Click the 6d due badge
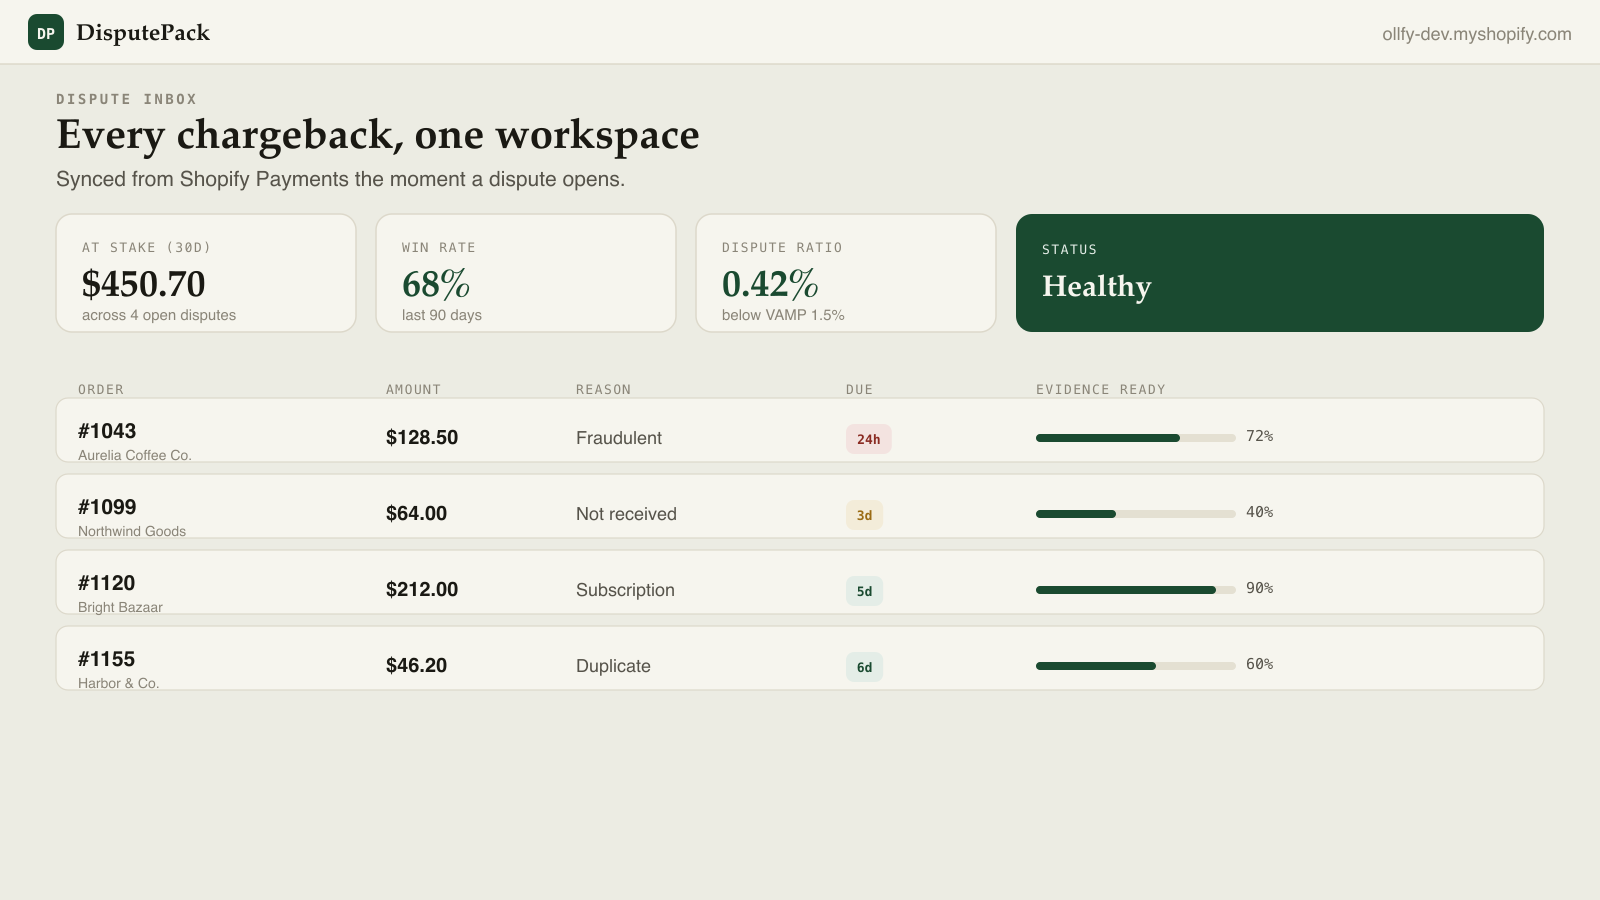 tap(864, 667)
